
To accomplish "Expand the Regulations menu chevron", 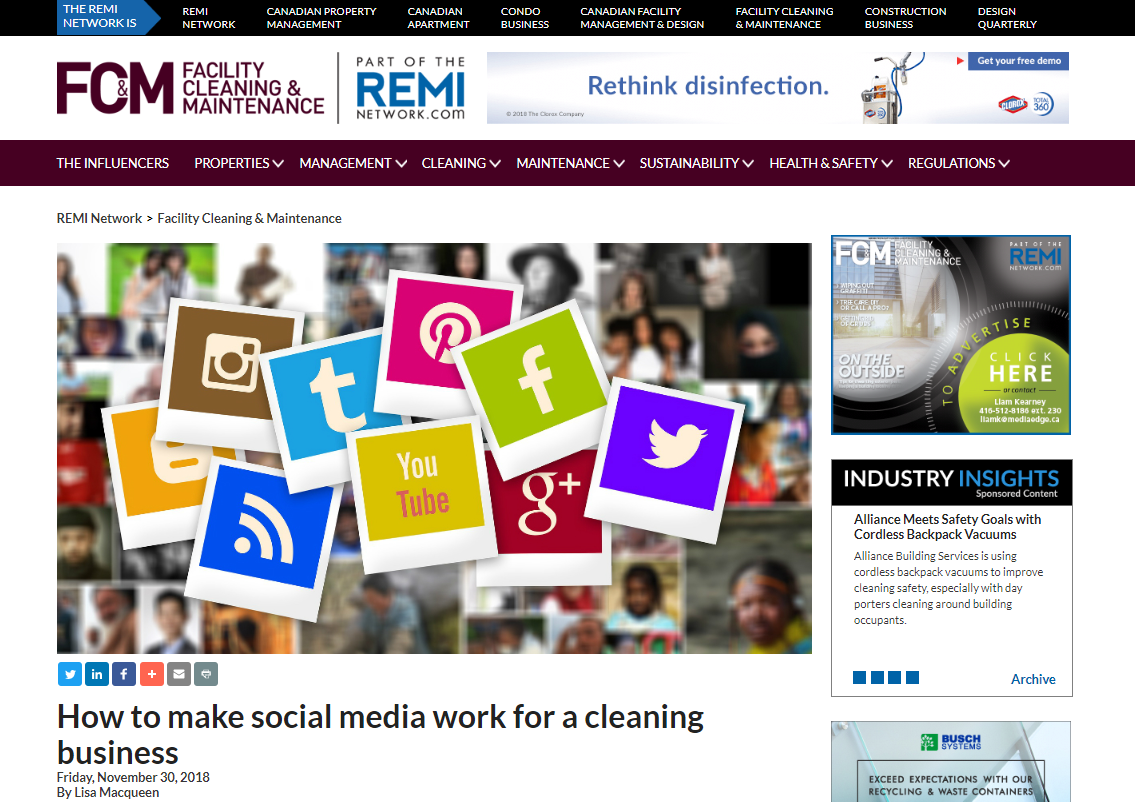I will point(1004,164).
